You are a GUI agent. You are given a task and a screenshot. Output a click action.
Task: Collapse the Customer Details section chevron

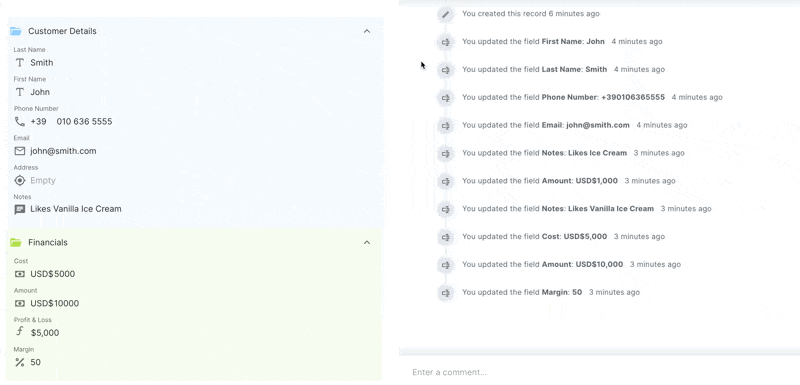point(367,31)
